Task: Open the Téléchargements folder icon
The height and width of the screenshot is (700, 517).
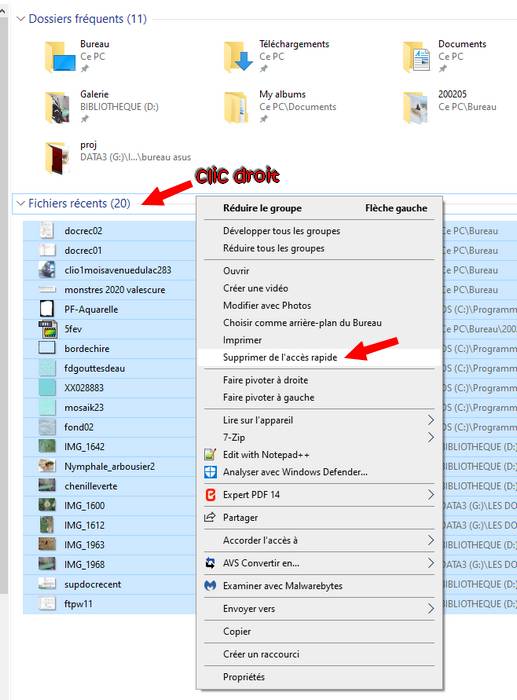Action: pos(238,57)
